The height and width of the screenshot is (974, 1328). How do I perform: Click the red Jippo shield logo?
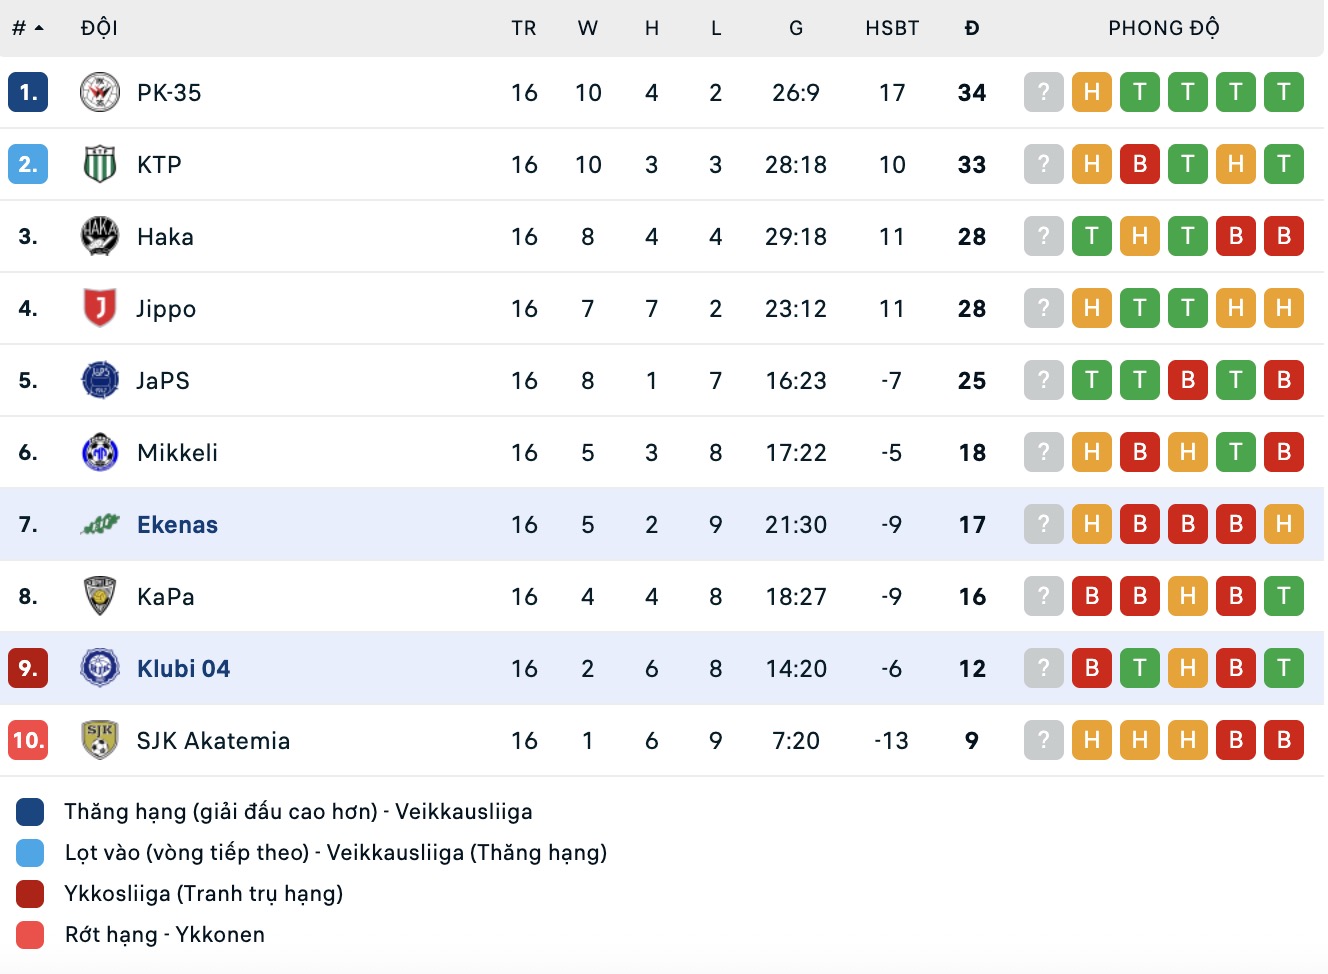(x=100, y=309)
